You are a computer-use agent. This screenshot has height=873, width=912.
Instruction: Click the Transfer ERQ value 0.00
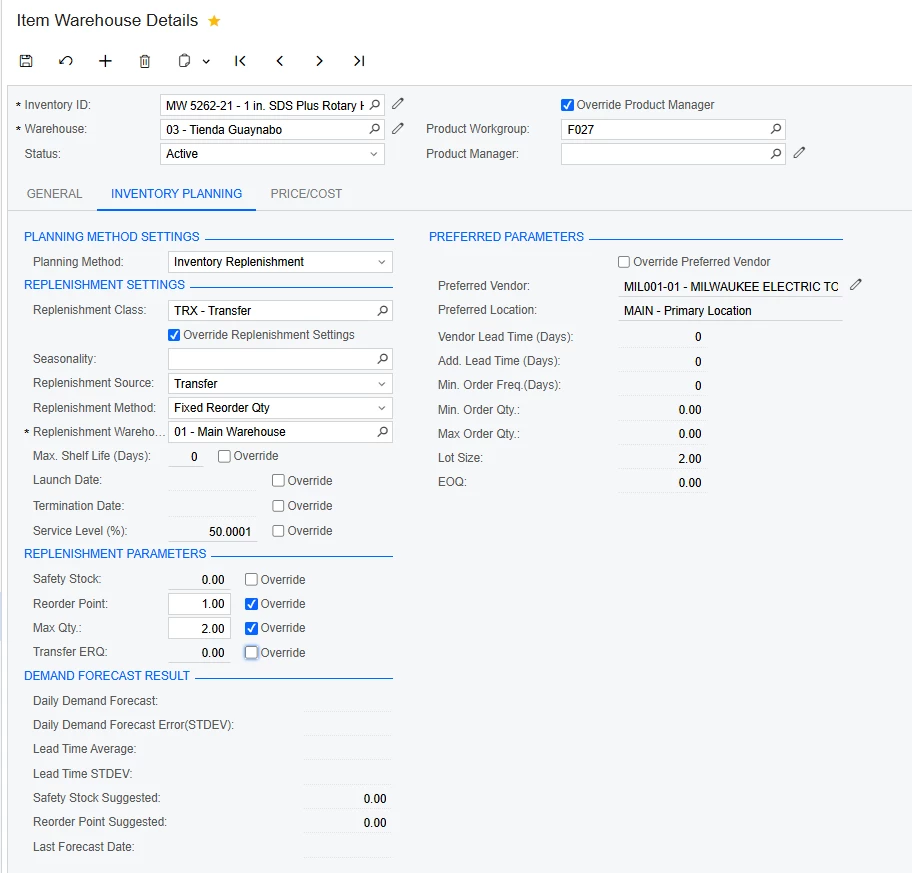(x=213, y=653)
